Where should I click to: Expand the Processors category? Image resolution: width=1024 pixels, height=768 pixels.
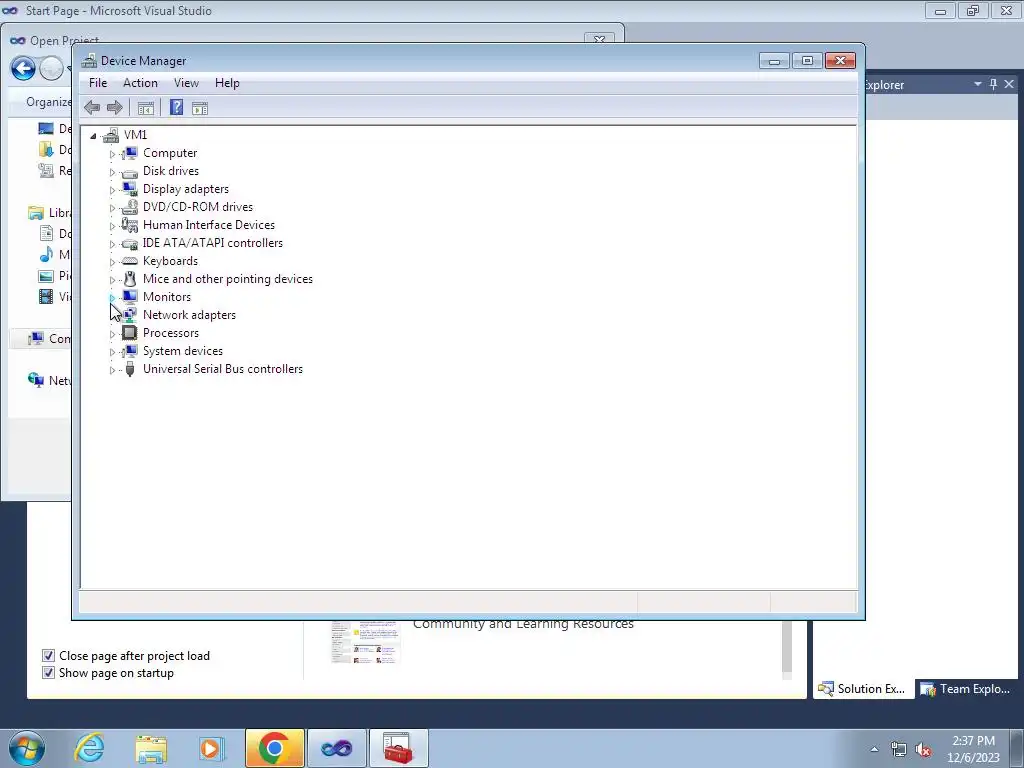point(112,334)
